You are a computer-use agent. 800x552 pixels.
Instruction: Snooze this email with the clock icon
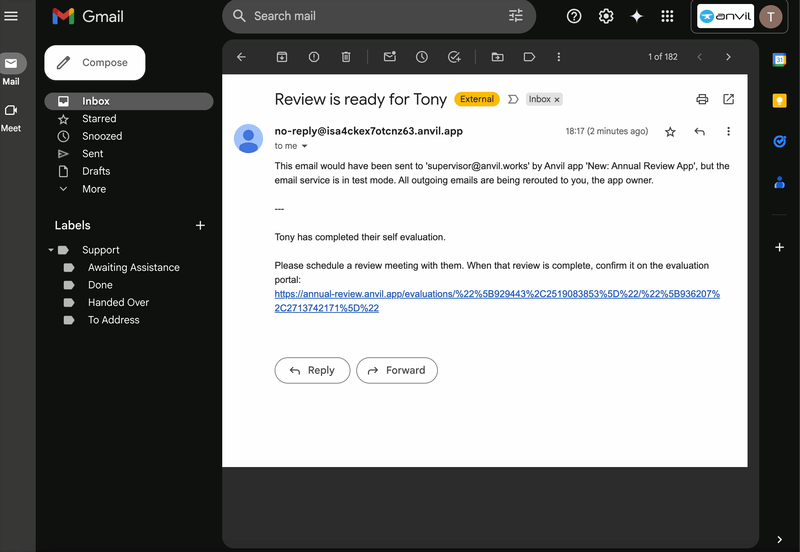tap(422, 57)
